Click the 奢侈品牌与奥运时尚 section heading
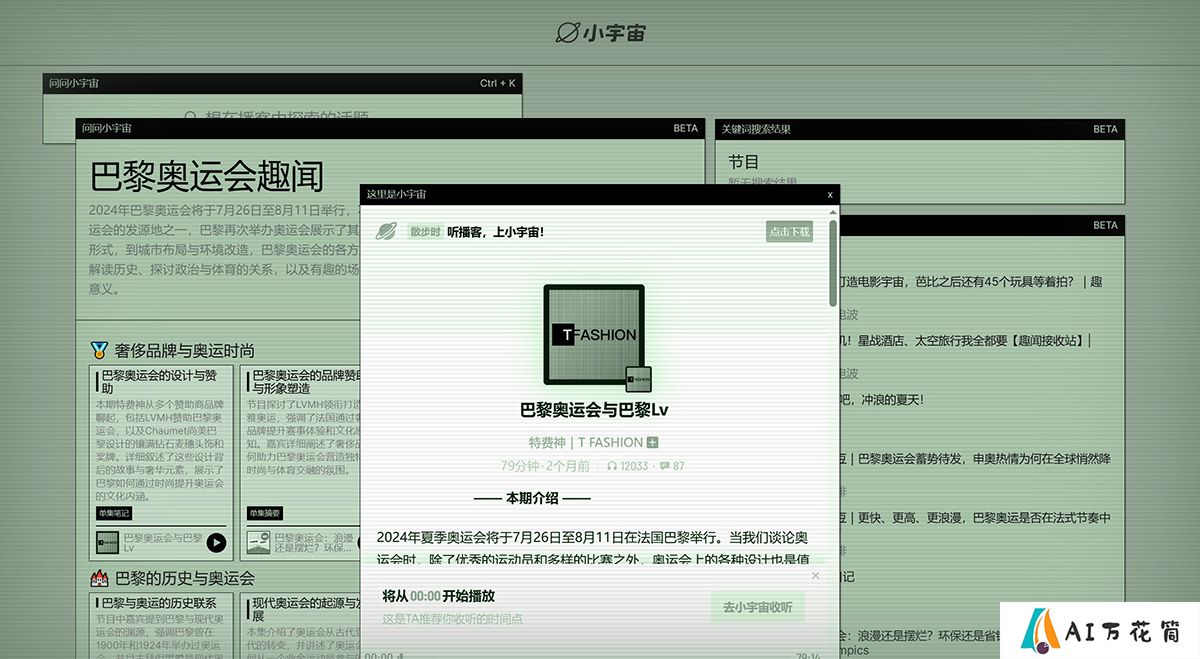 point(185,350)
